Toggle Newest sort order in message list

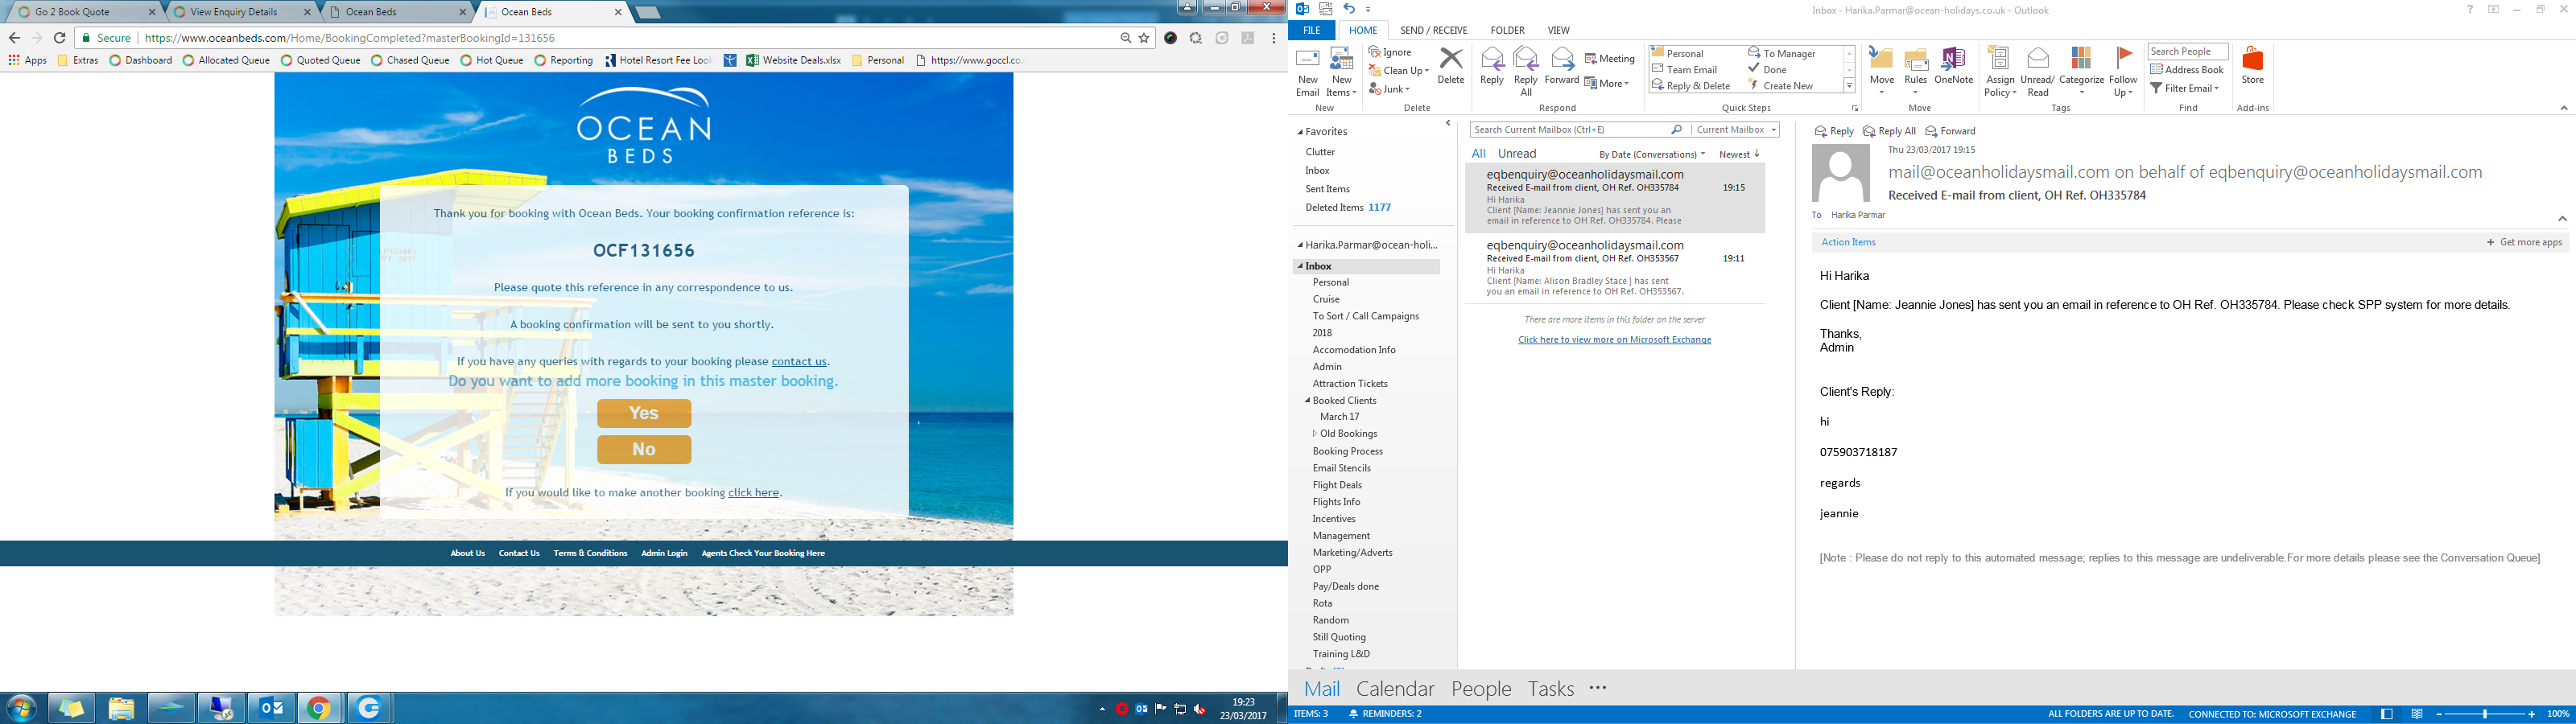pos(1739,154)
